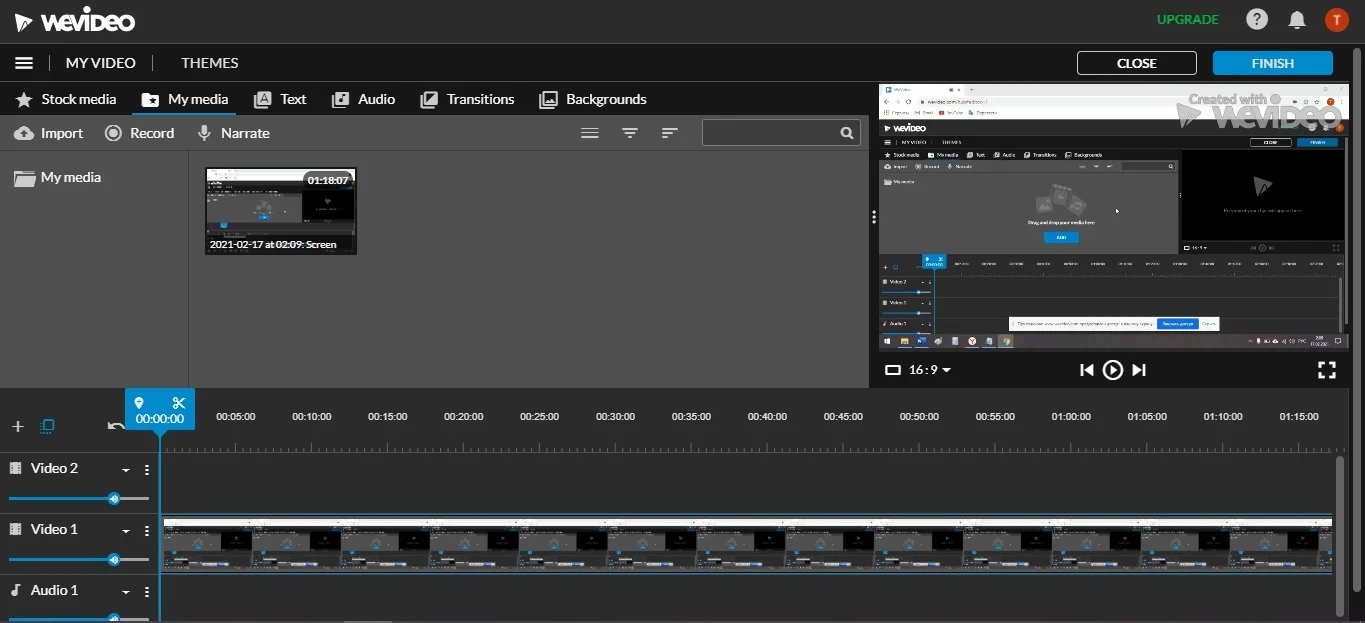Click the timeline vertical scrollbar
This screenshot has width=1365, height=623.
click(1340, 535)
